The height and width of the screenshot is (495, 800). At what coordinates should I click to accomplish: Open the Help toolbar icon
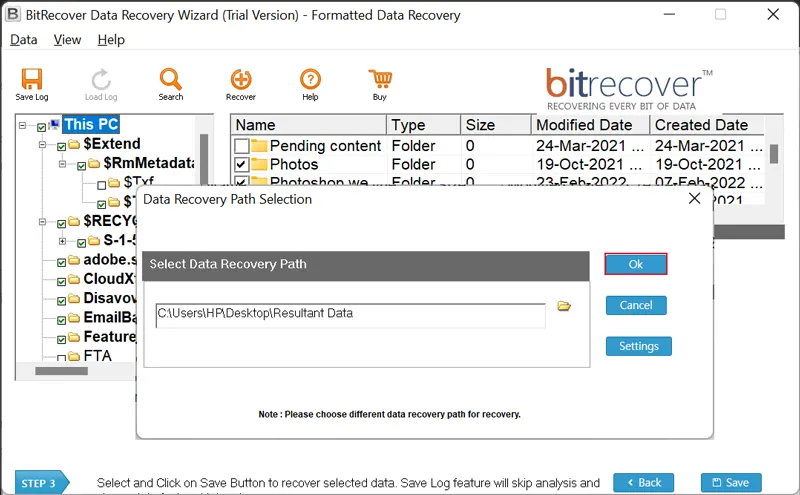[x=310, y=84]
